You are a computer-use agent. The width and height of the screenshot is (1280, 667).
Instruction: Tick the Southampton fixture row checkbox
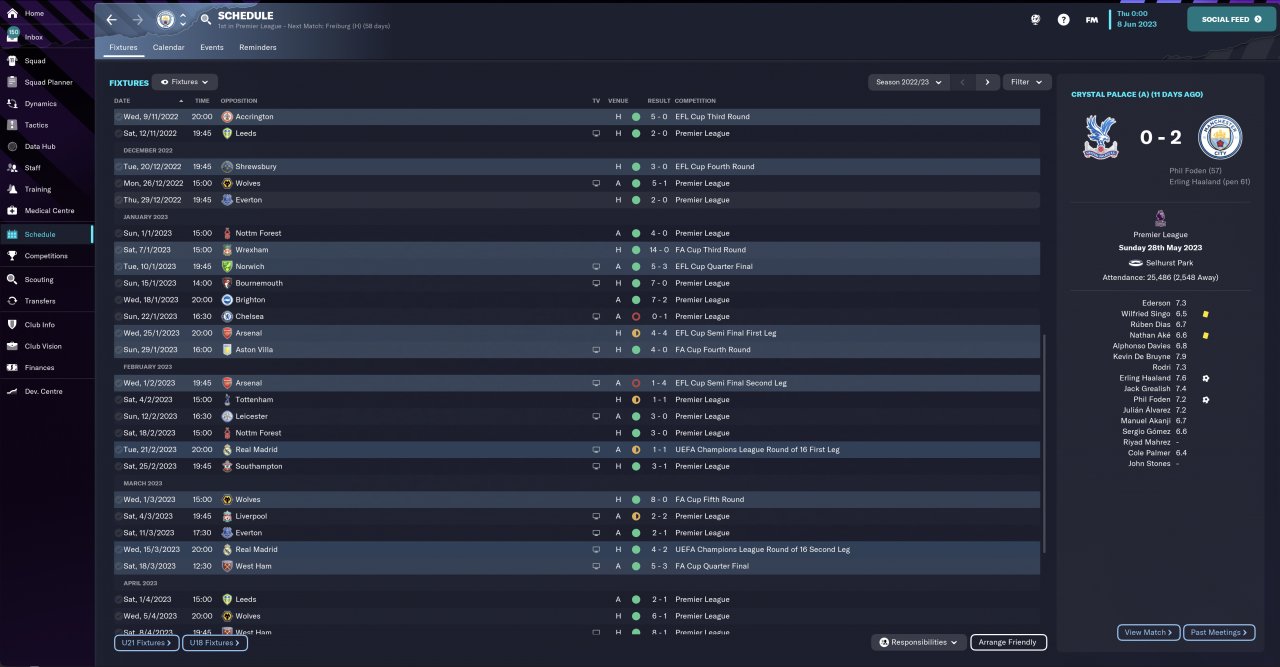pyautogui.click(x=118, y=466)
